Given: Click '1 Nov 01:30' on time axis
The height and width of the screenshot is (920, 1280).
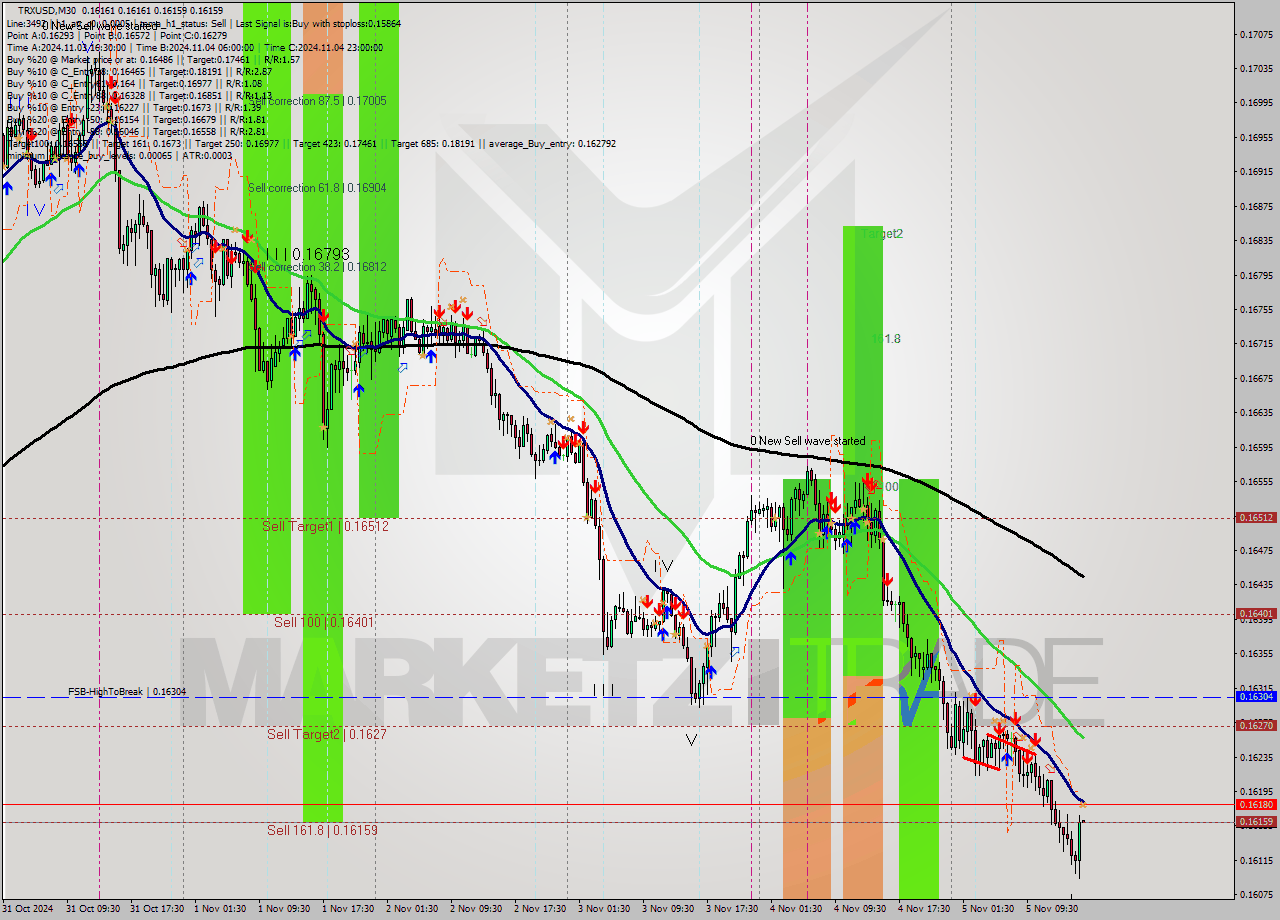Looking at the screenshot, I should [x=221, y=909].
